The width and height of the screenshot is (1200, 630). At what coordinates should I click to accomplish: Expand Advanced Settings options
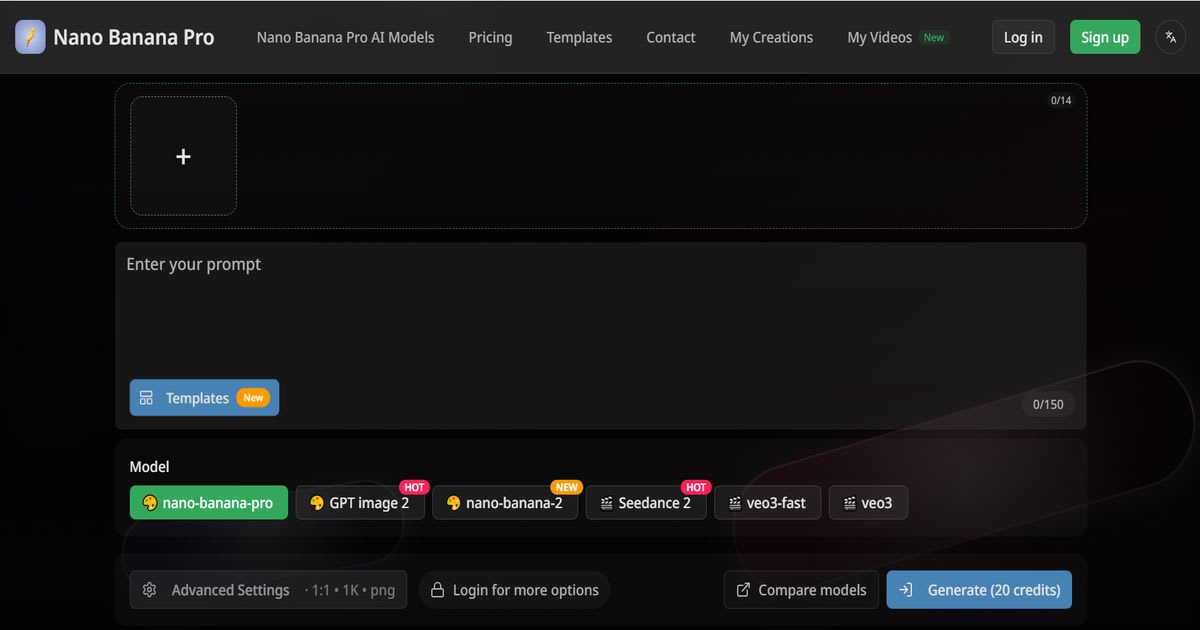pos(268,590)
